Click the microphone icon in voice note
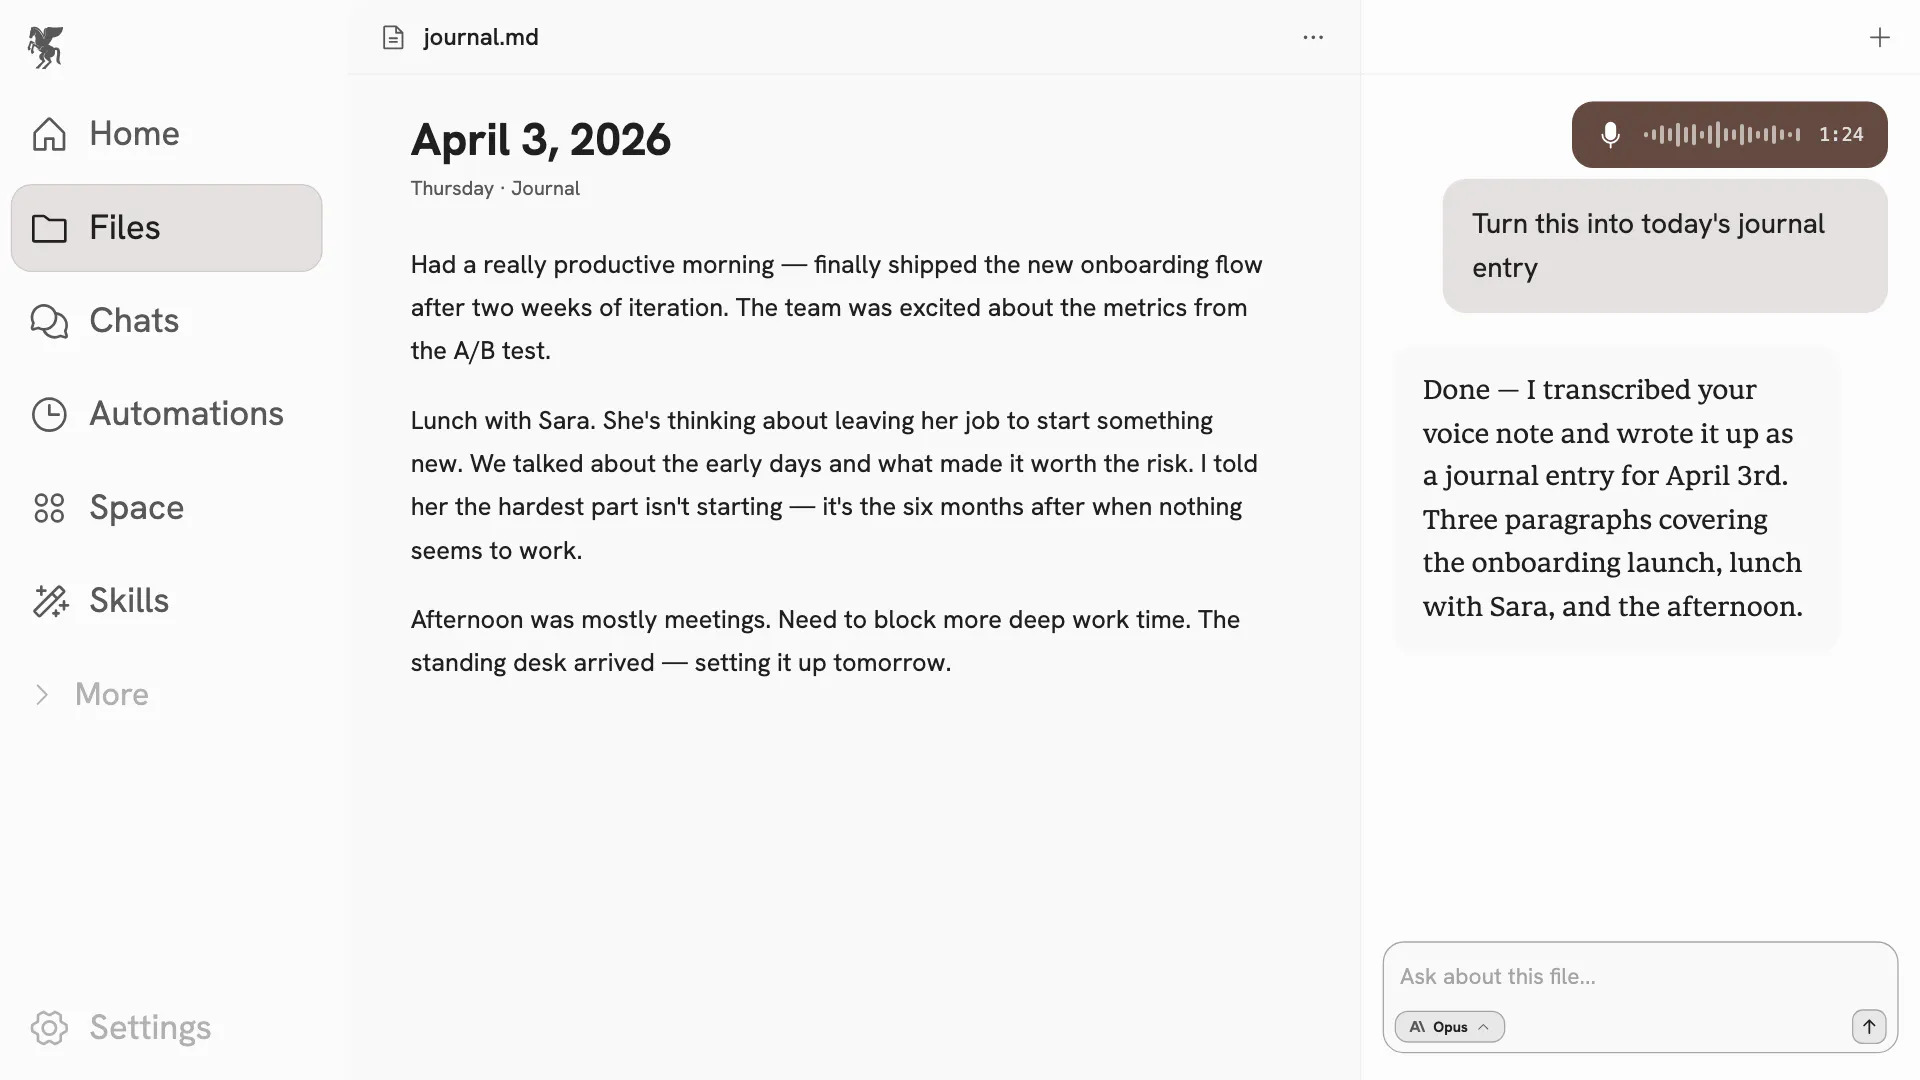The image size is (1920, 1080). (x=1610, y=134)
